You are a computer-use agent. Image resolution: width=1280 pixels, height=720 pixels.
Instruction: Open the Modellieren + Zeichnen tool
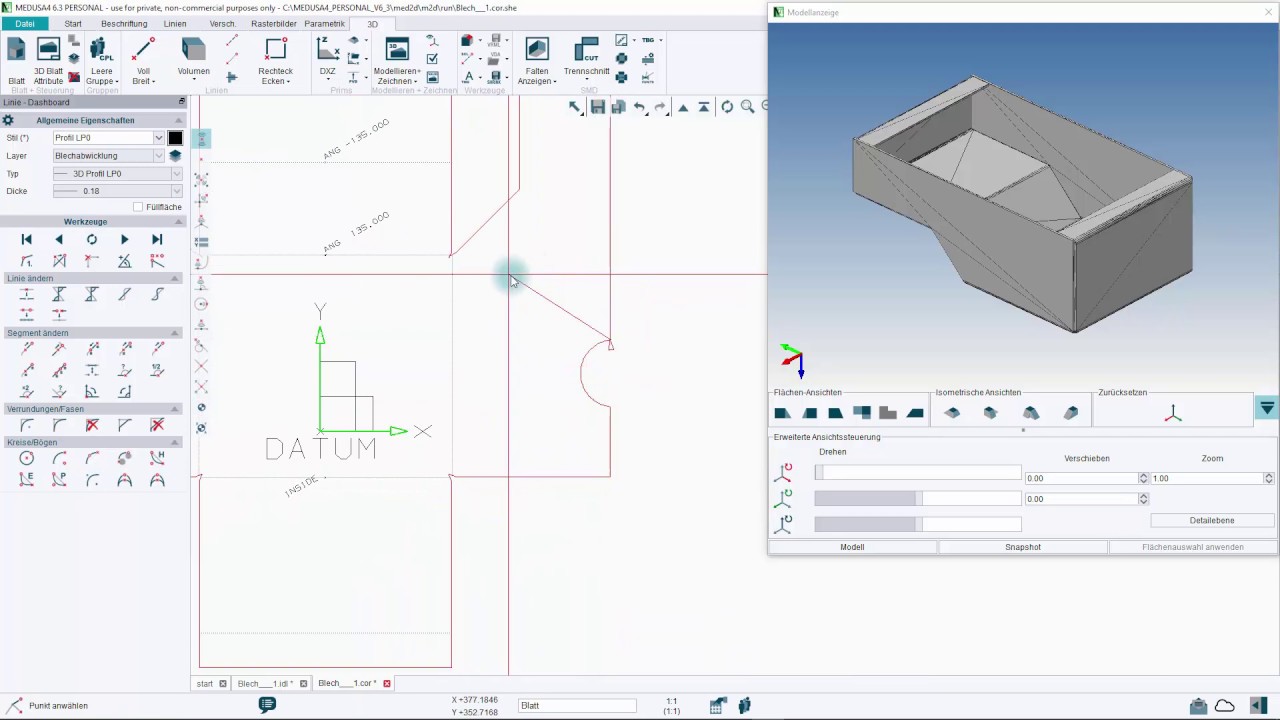pyautogui.click(x=397, y=60)
